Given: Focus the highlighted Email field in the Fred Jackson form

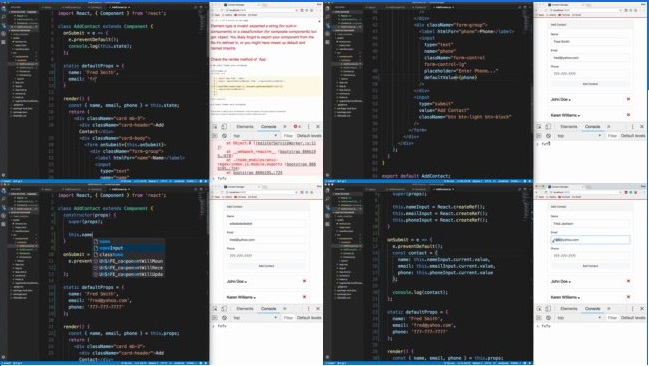Looking at the screenshot, I should coord(590,240).
